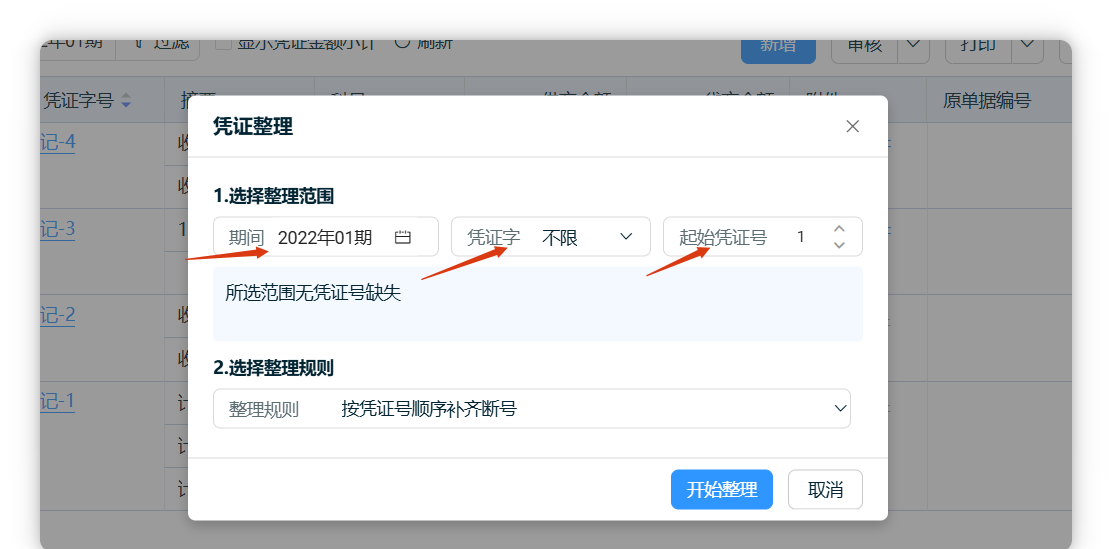
Task: Click the 凭证整理 dialog title
Action: pos(253,127)
